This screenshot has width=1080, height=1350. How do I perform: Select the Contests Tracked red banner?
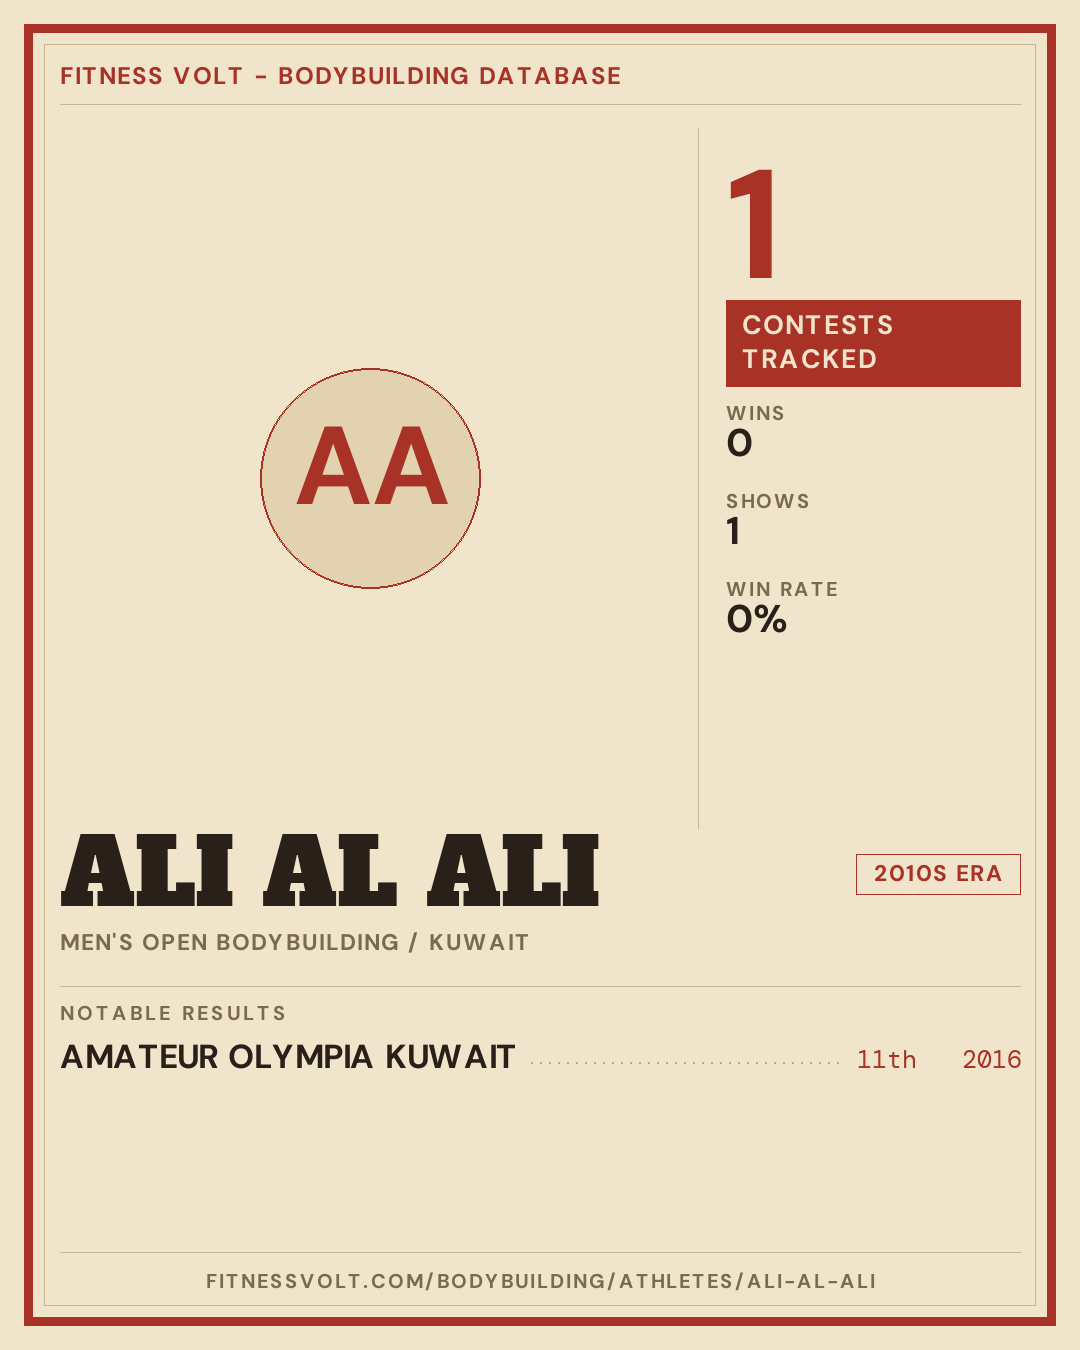click(873, 343)
